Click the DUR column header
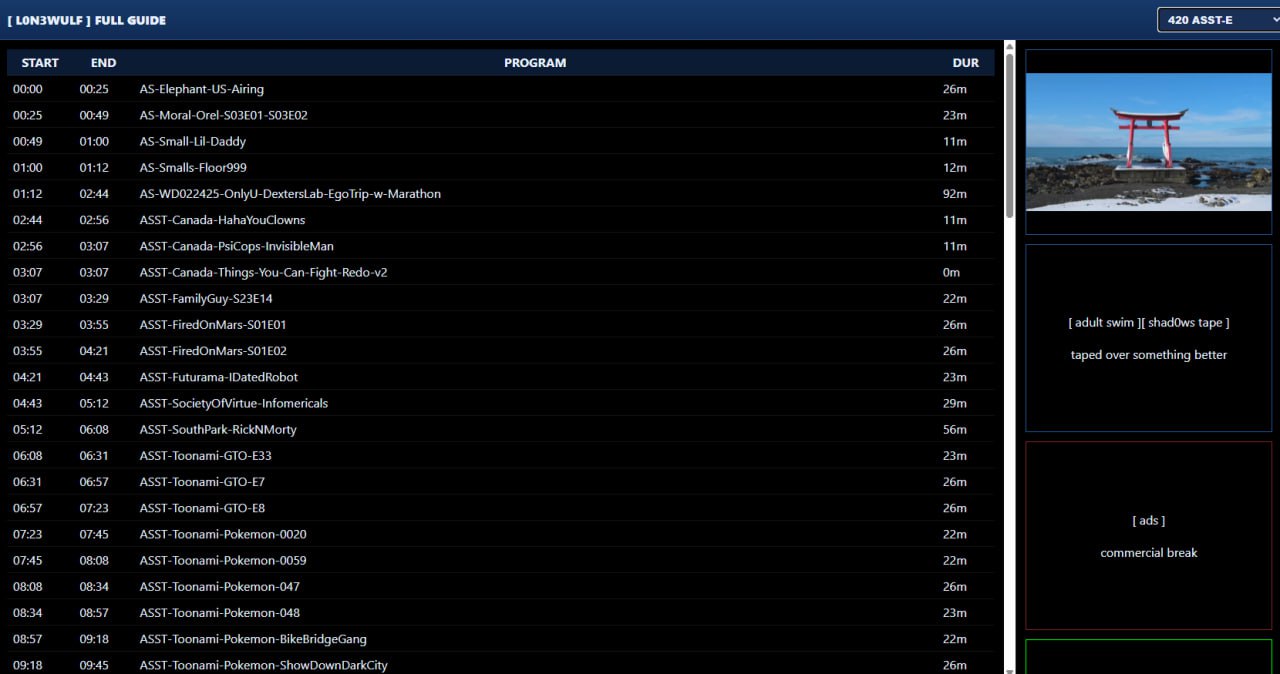1280x674 pixels. click(x=965, y=63)
